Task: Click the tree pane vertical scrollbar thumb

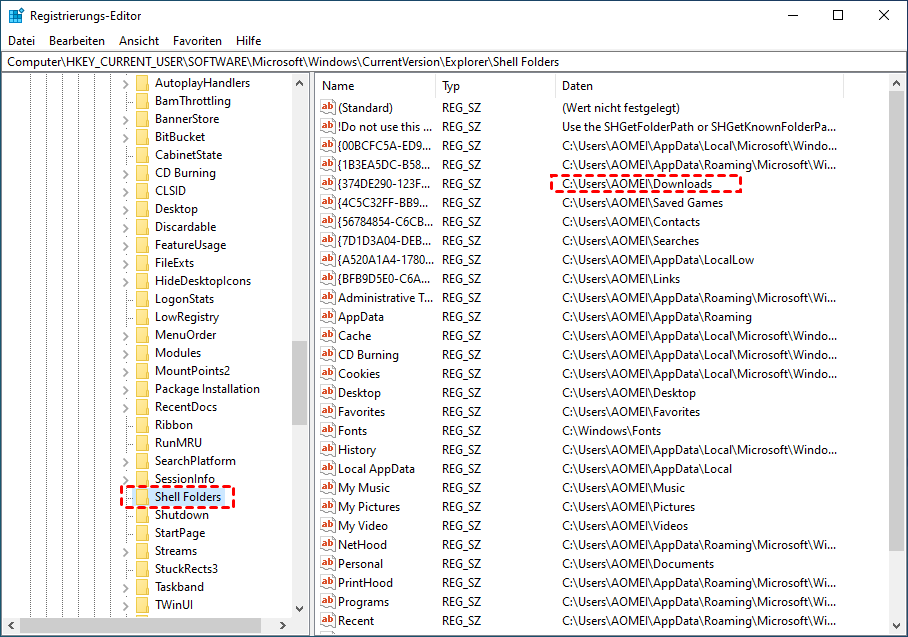Action: coord(299,383)
